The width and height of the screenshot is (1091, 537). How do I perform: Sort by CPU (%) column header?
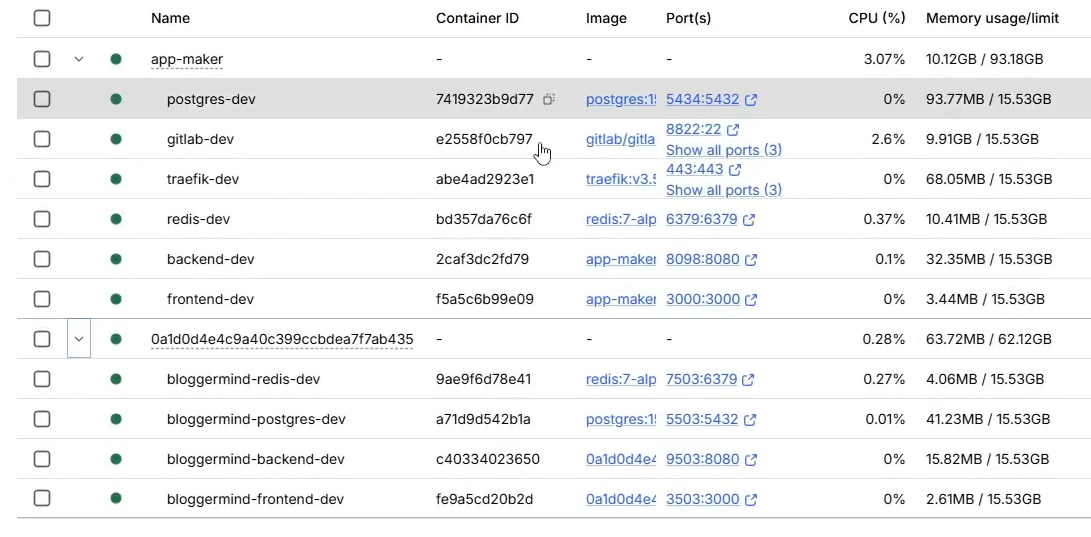pos(876,18)
